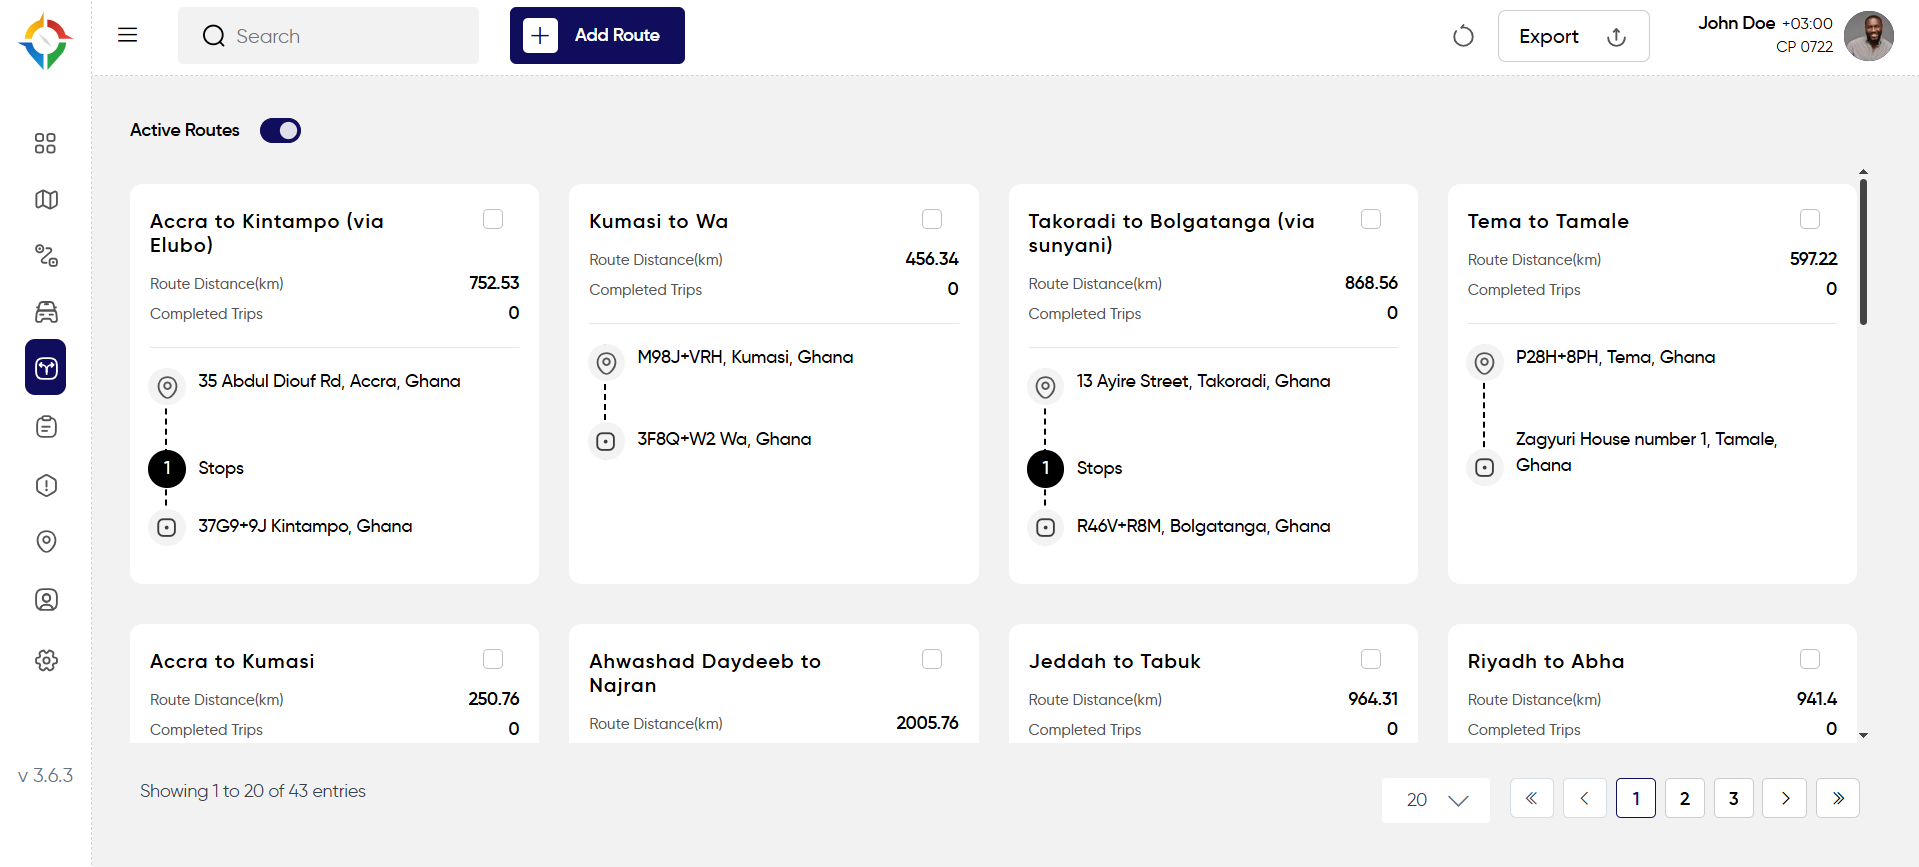Open the clipboard reports icon in sidebar

(x=46, y=427)
